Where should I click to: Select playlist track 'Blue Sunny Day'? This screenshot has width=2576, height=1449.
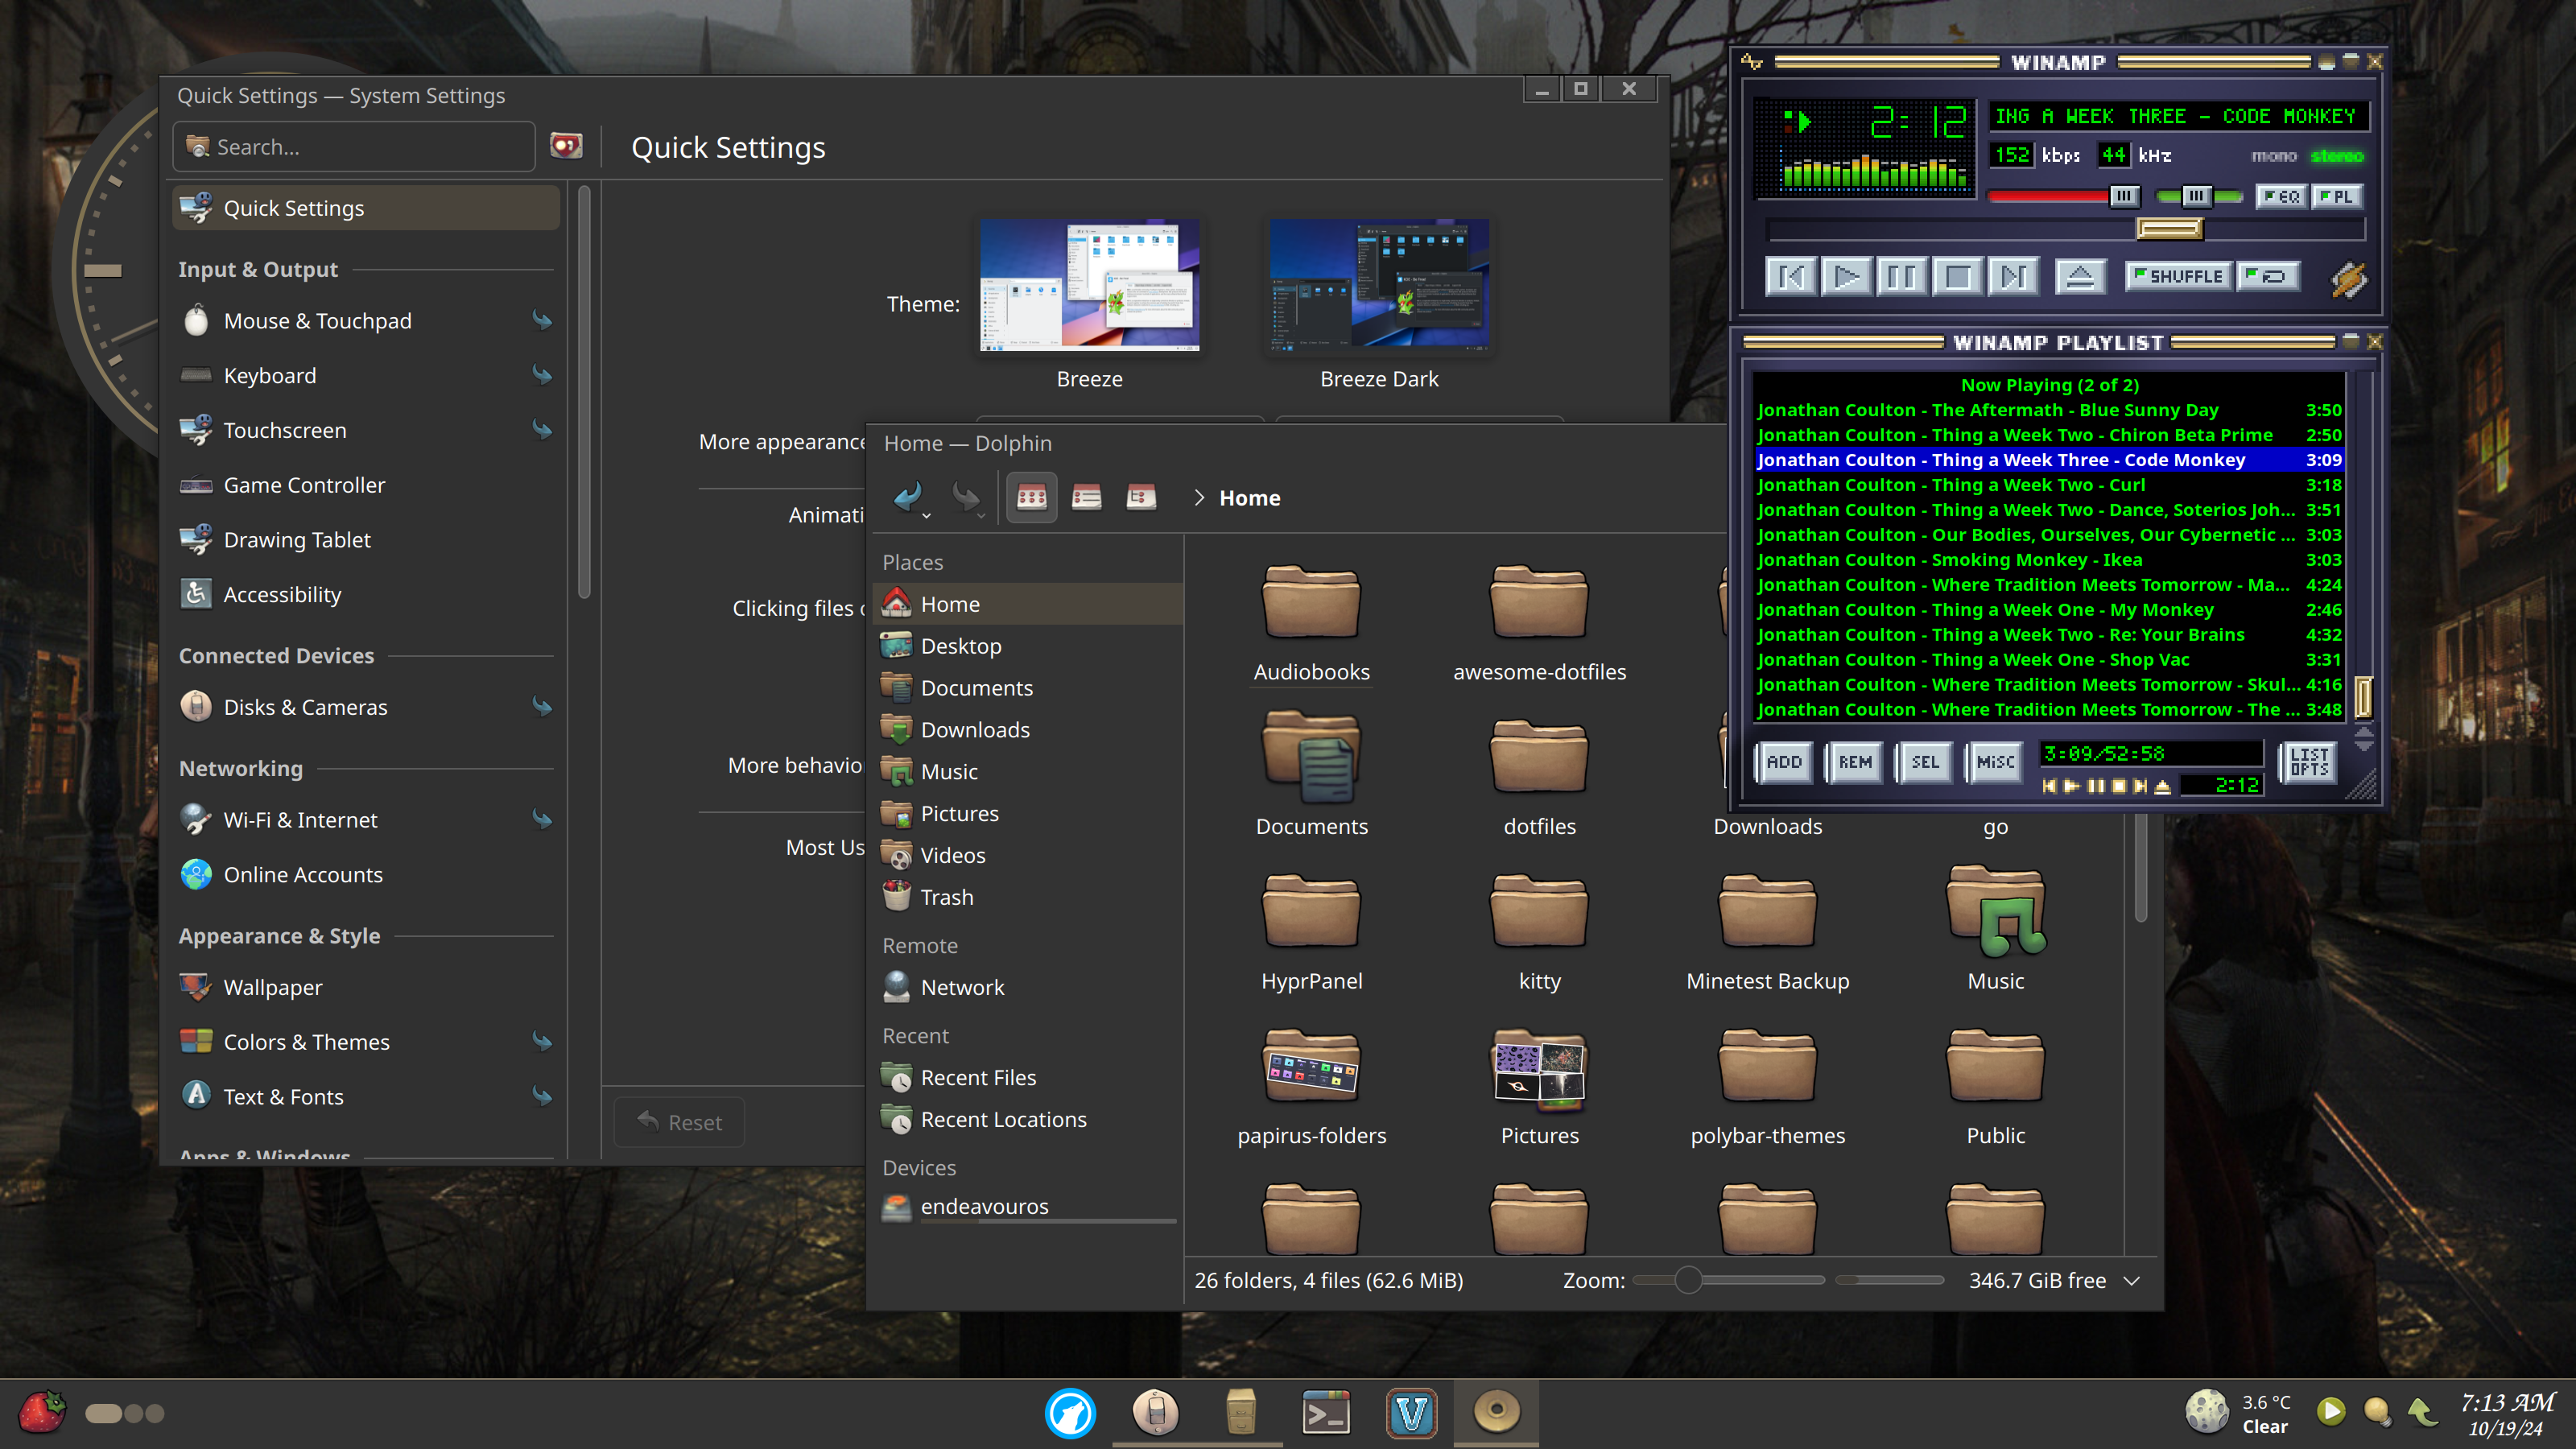tap(2049, 410)
